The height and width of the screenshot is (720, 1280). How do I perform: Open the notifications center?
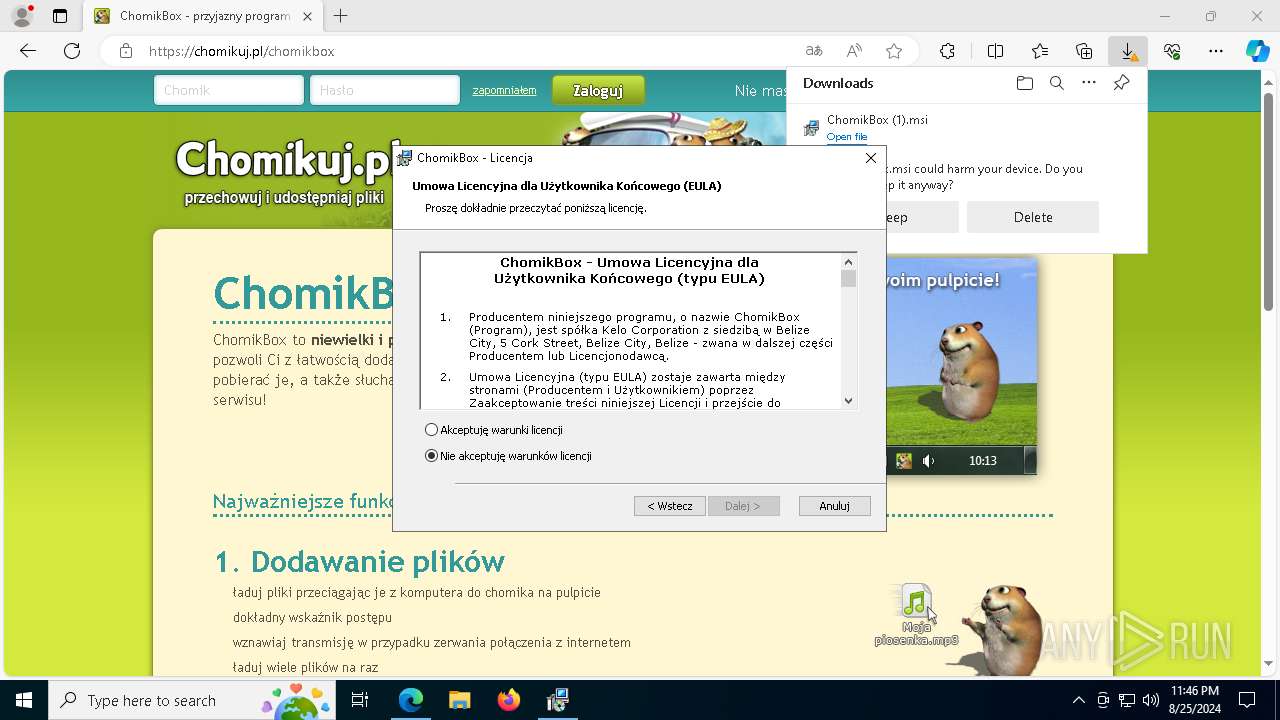click(x=1247, y=700)
